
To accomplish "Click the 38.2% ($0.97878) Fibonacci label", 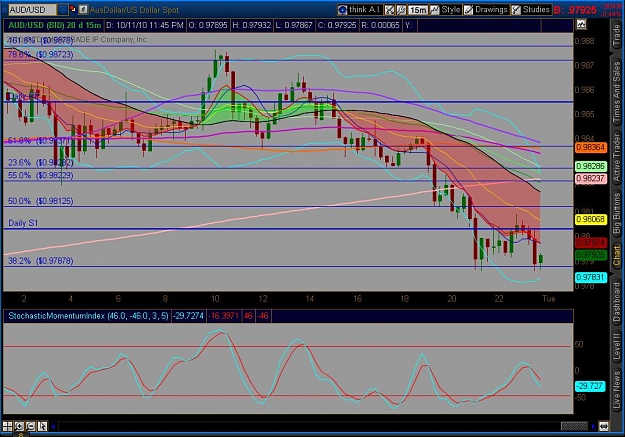I will [40, 261].
